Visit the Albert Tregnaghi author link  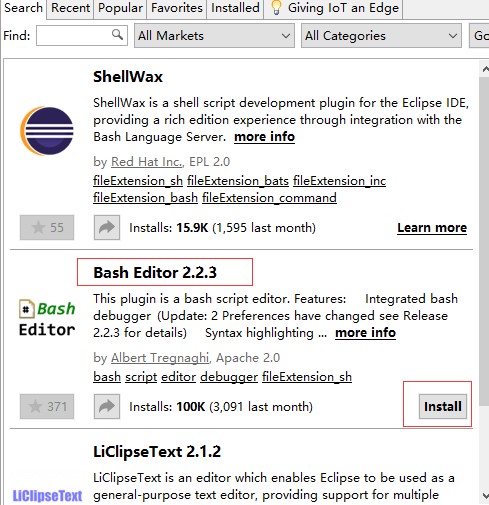coord(161,358)
